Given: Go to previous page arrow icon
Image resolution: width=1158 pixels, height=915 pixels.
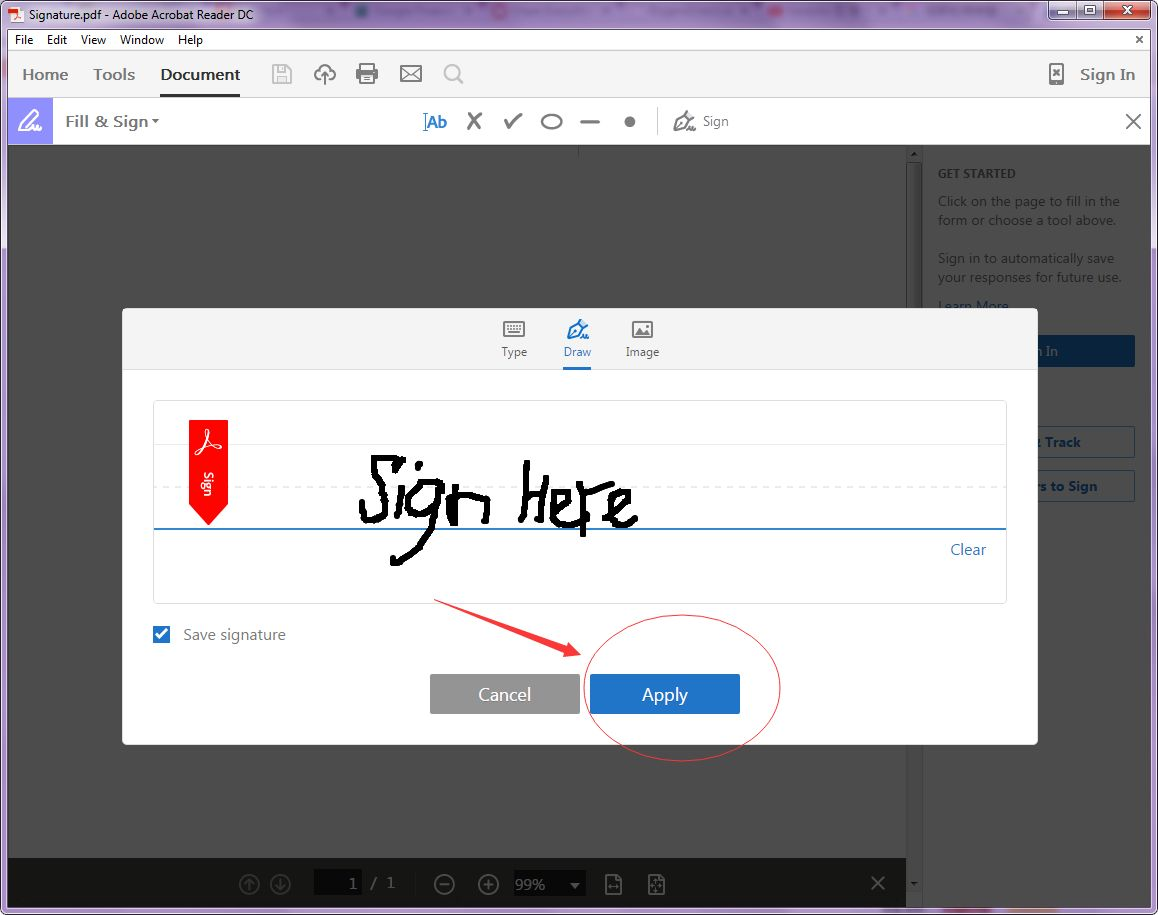Looking at the screenshot, I should pyautogui.click(x=250, y=884).
